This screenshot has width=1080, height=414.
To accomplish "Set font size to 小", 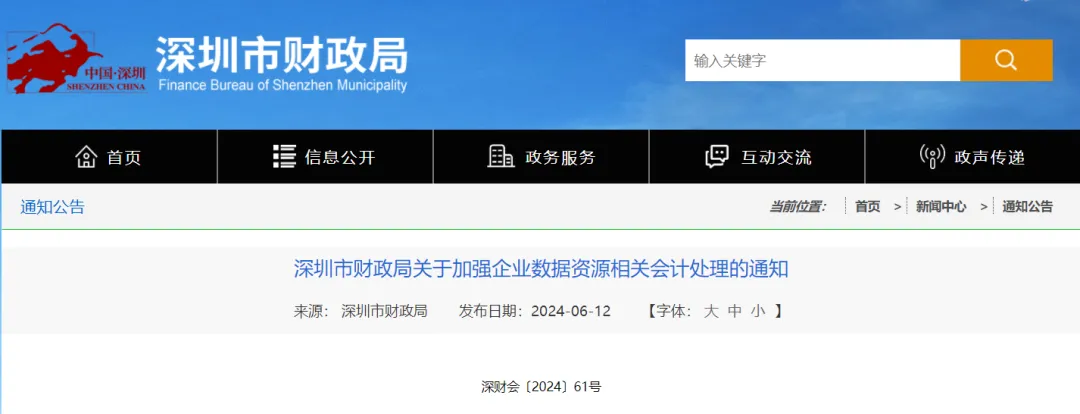I will coord(758,311).
